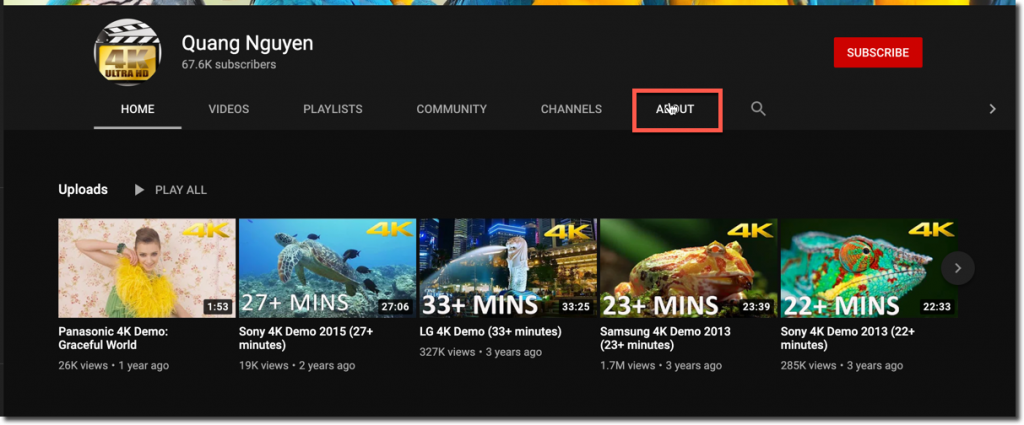This screenshot has height=425, width=1024.
Task: Click the channel name Quang Nguyen
Action: point(248,43)
